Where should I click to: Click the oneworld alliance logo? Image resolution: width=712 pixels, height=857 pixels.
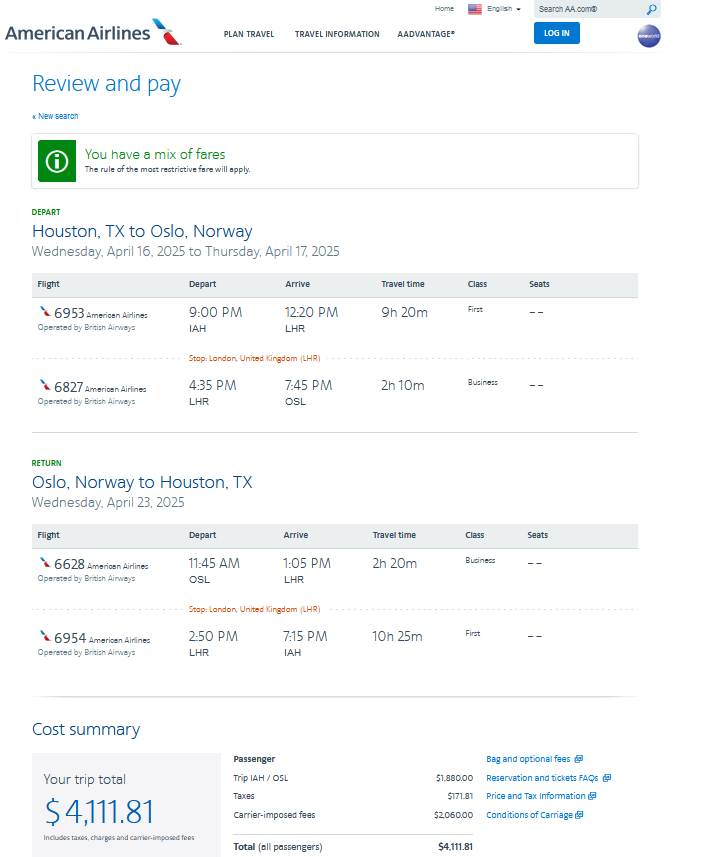point(649,36)
